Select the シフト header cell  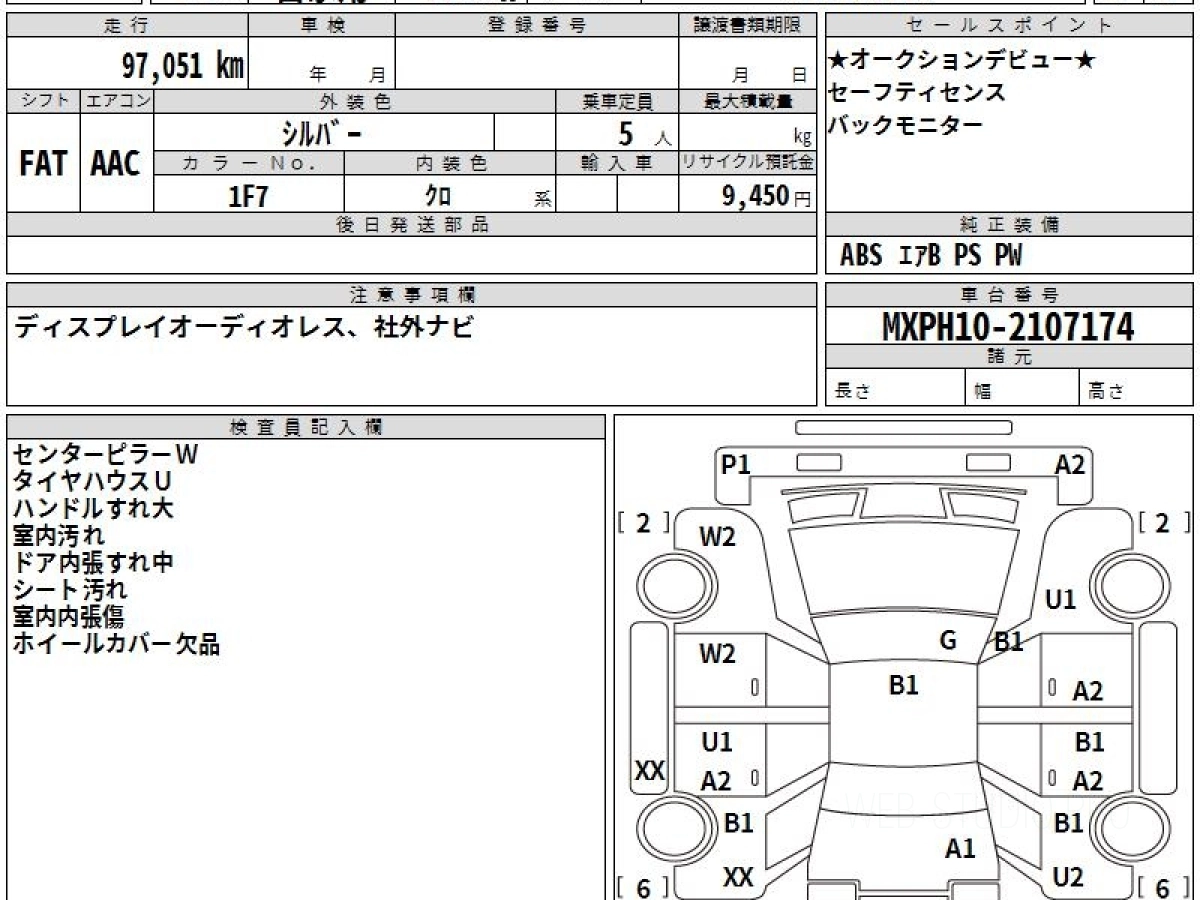point(44,101)
